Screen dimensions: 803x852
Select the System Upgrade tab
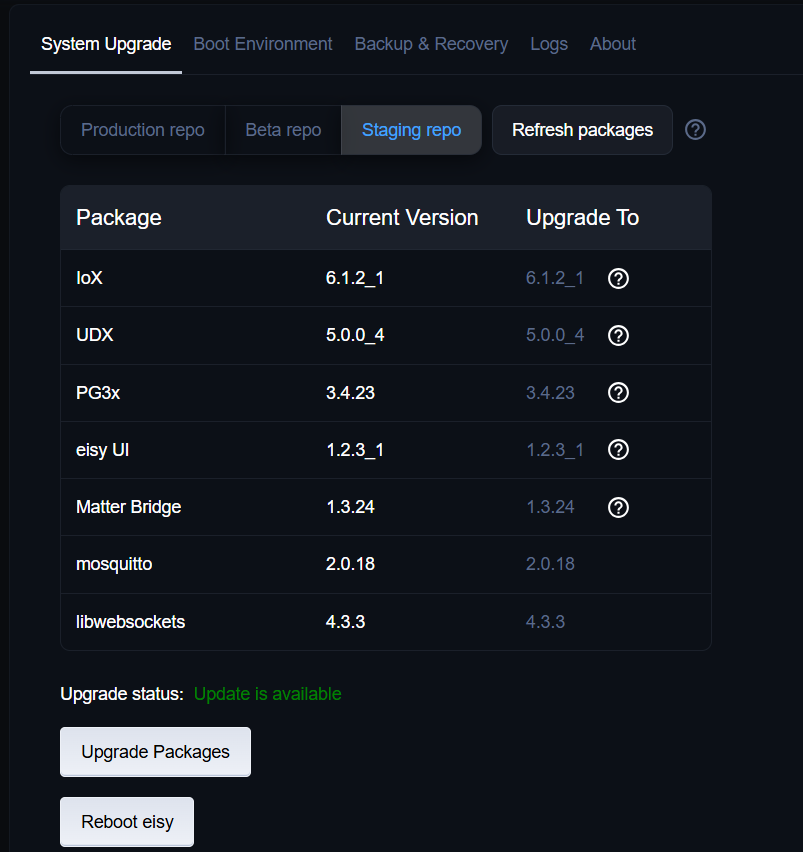pos(106,44)
